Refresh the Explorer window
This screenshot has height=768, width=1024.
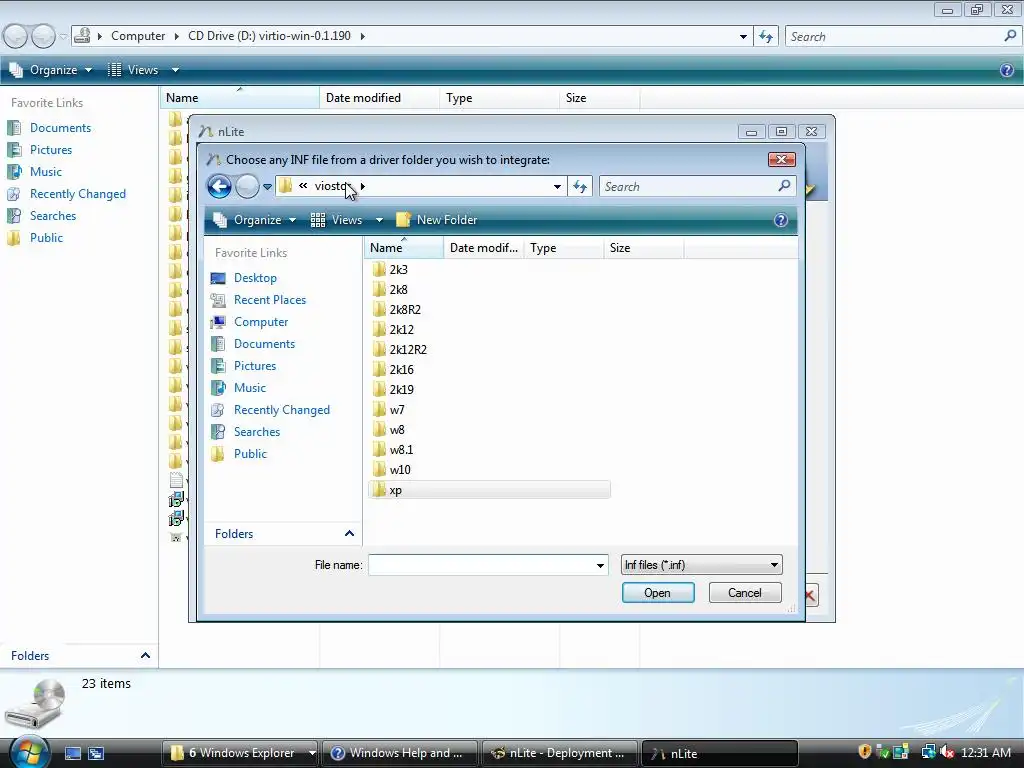[x=766, y=37]
